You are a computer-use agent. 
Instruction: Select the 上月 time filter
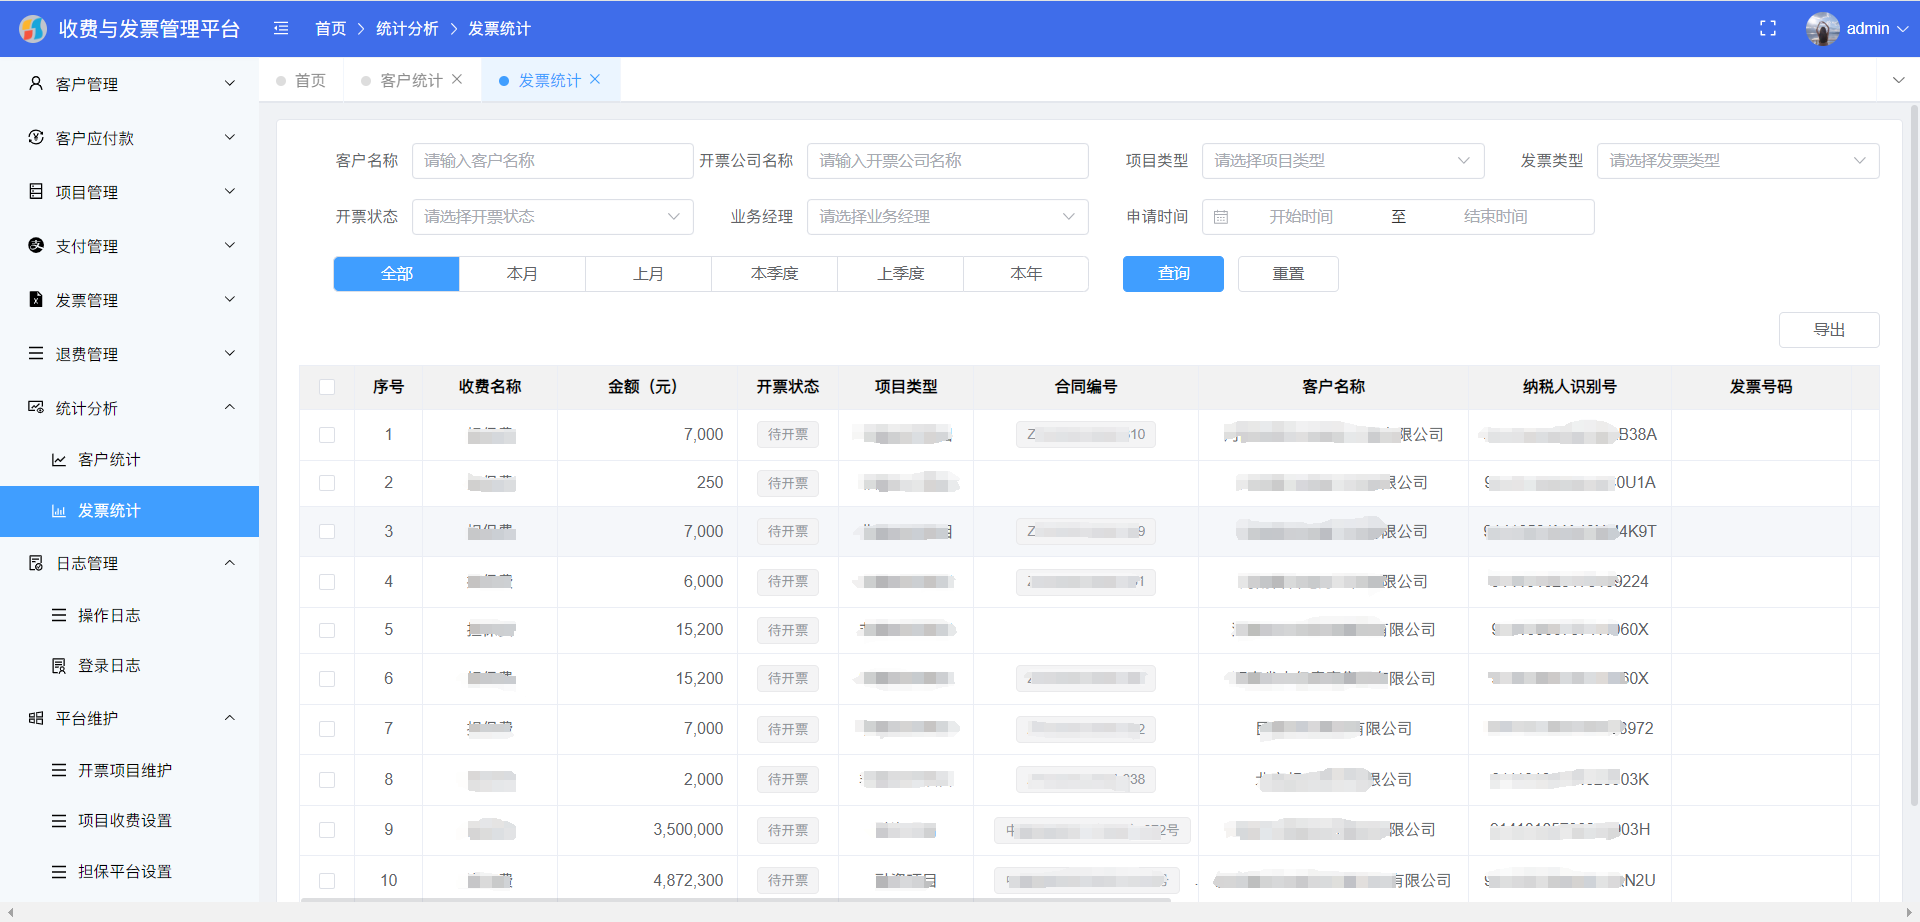pos(648,274)
